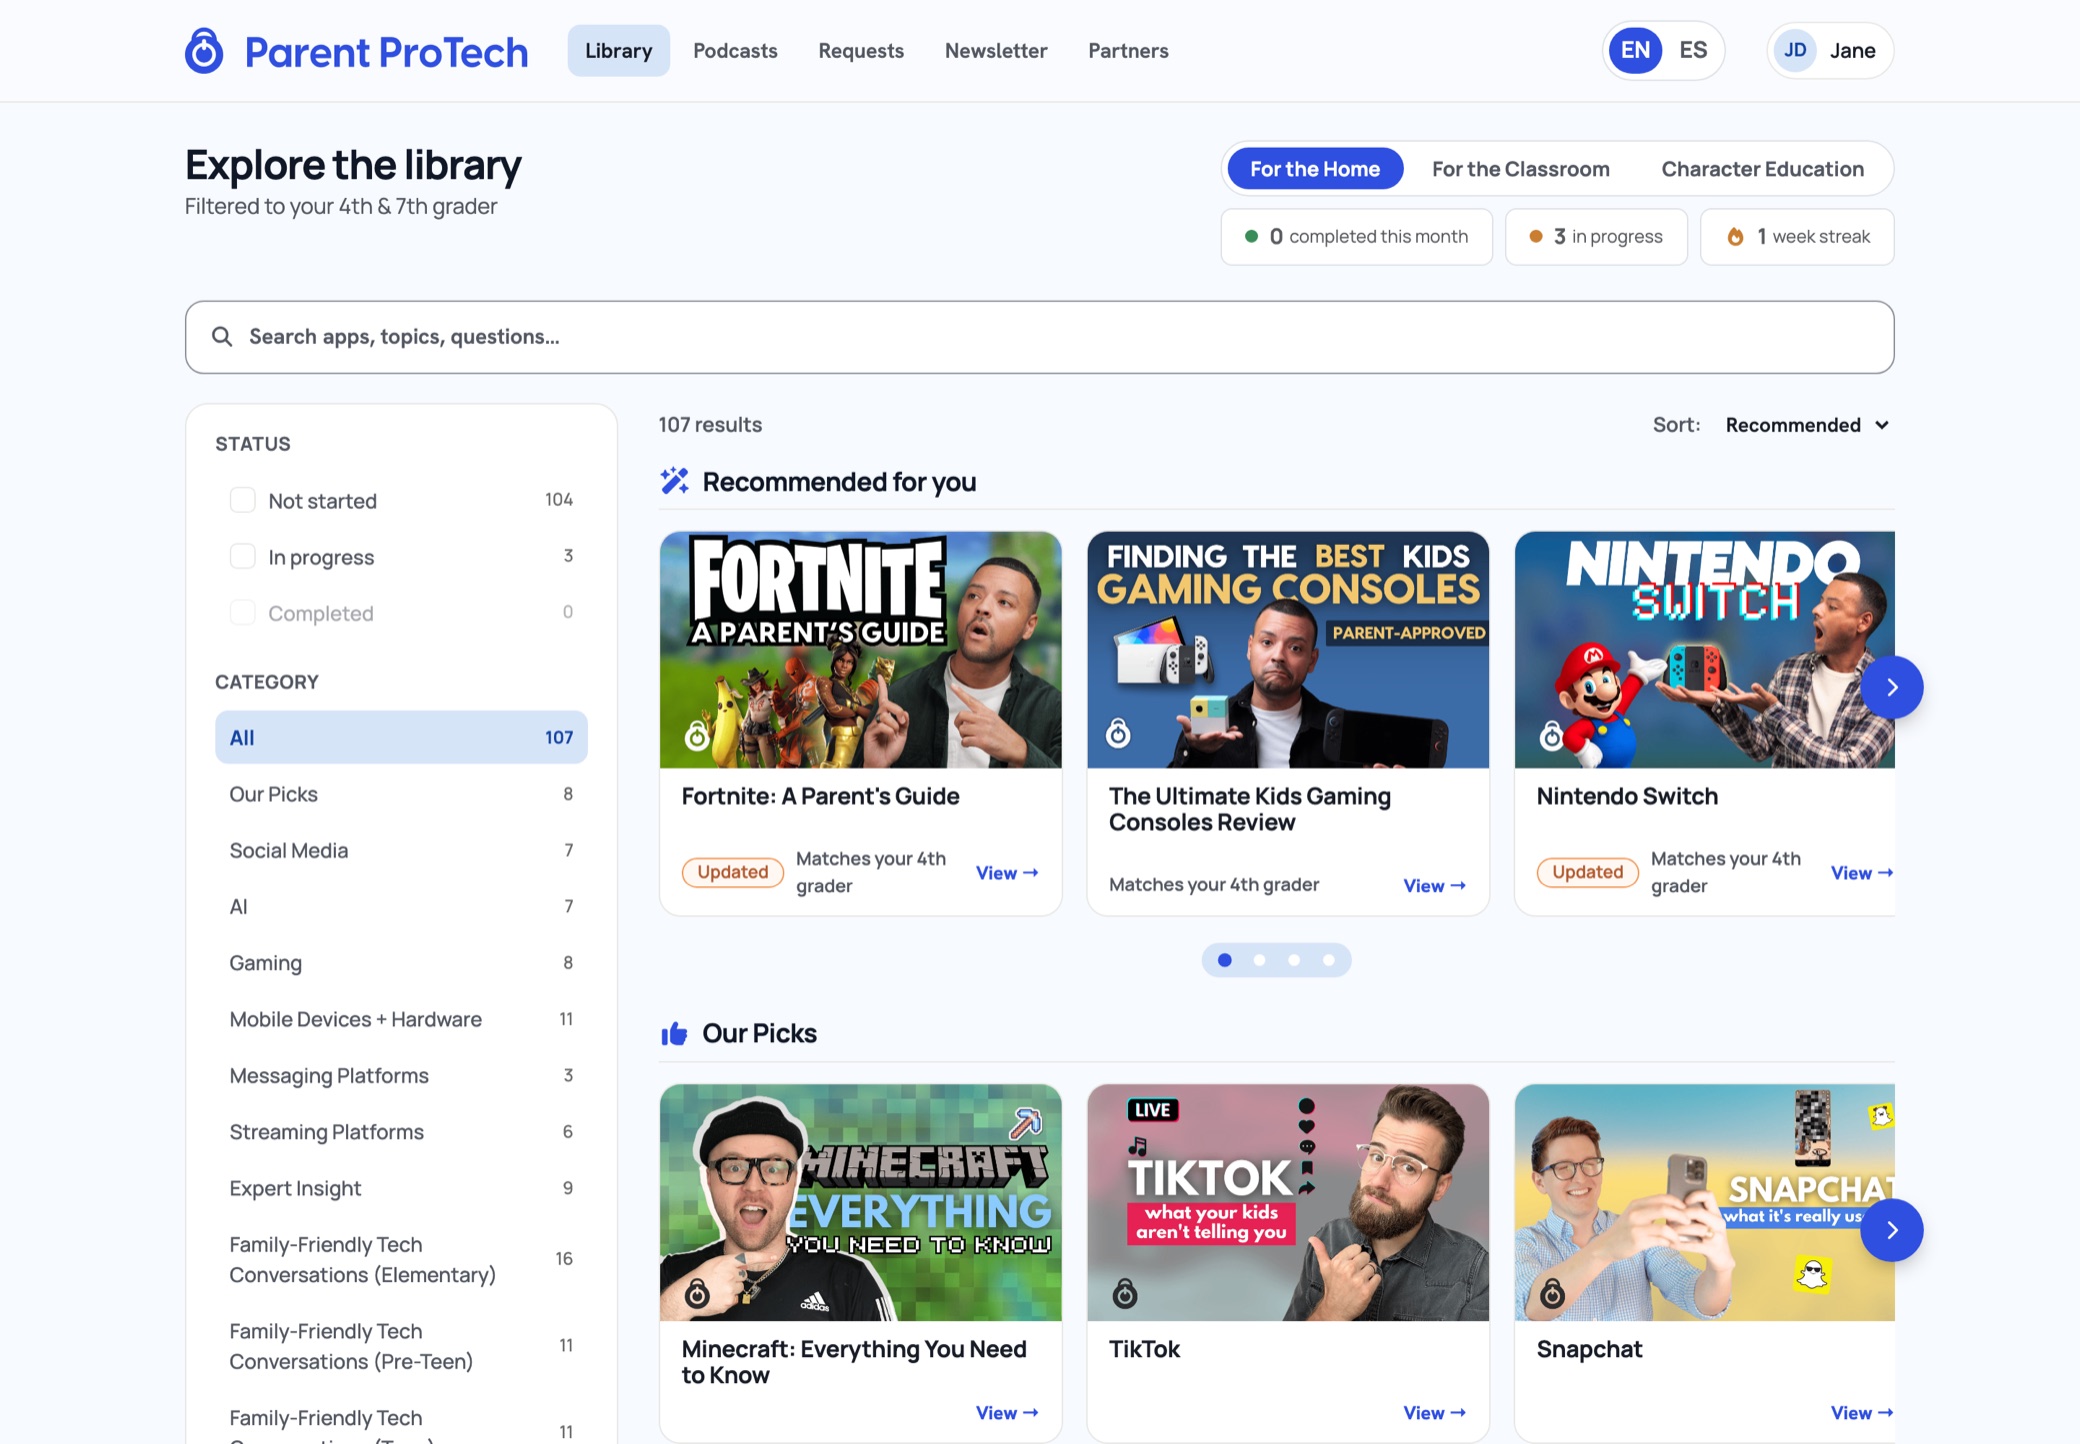
Task: Check the Completed status filter
Action: pos(242,612)
